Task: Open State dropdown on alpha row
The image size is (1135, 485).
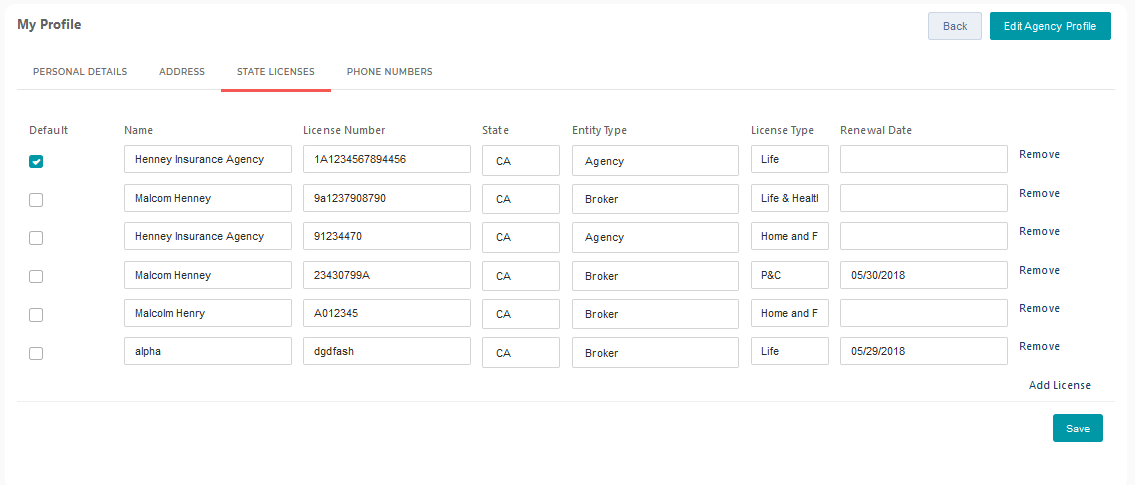Action: click(521, 353)
